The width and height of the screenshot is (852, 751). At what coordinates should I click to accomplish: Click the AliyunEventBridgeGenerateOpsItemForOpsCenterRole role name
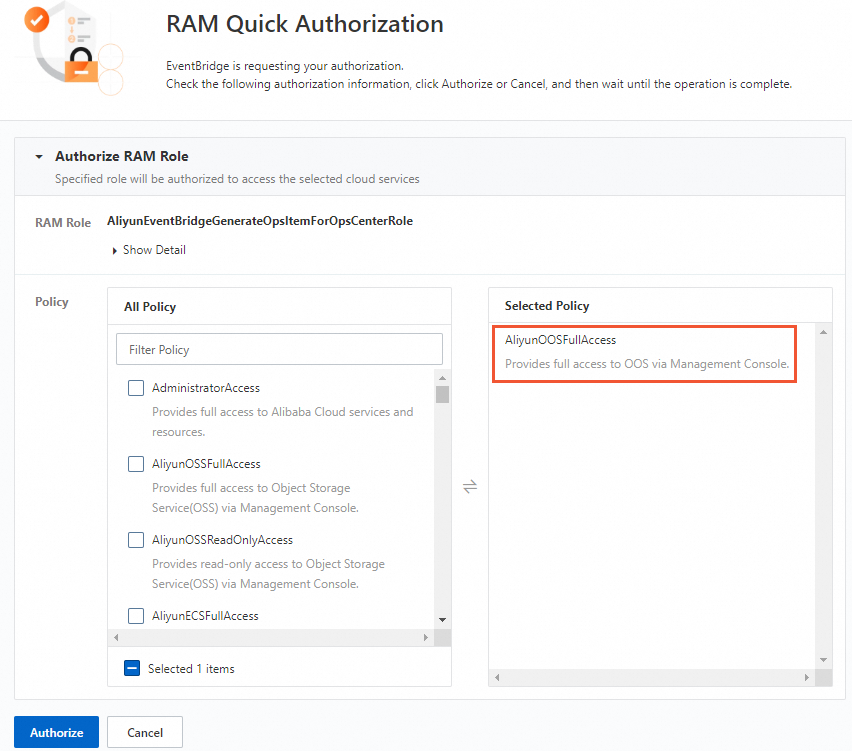click(260, 221)
